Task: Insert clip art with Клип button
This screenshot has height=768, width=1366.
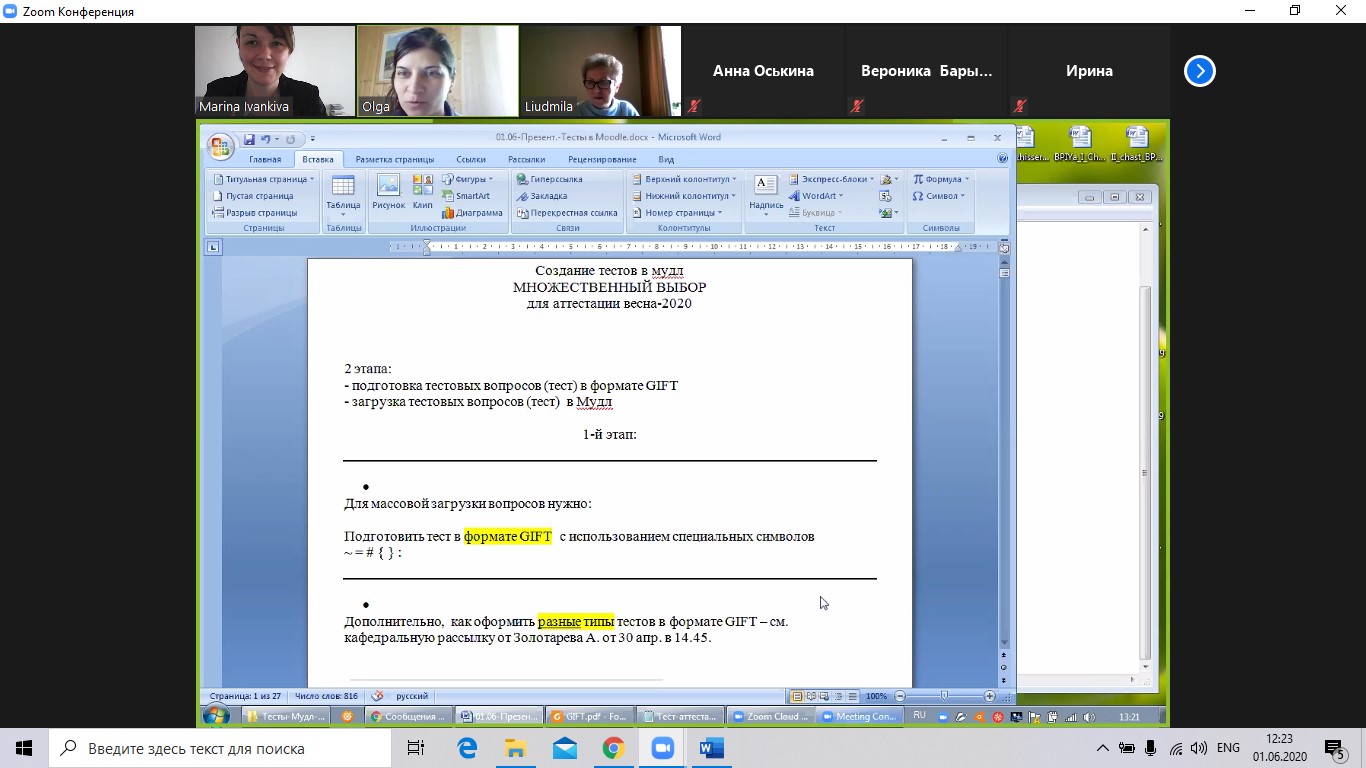Action: click(x=423, y=192)
